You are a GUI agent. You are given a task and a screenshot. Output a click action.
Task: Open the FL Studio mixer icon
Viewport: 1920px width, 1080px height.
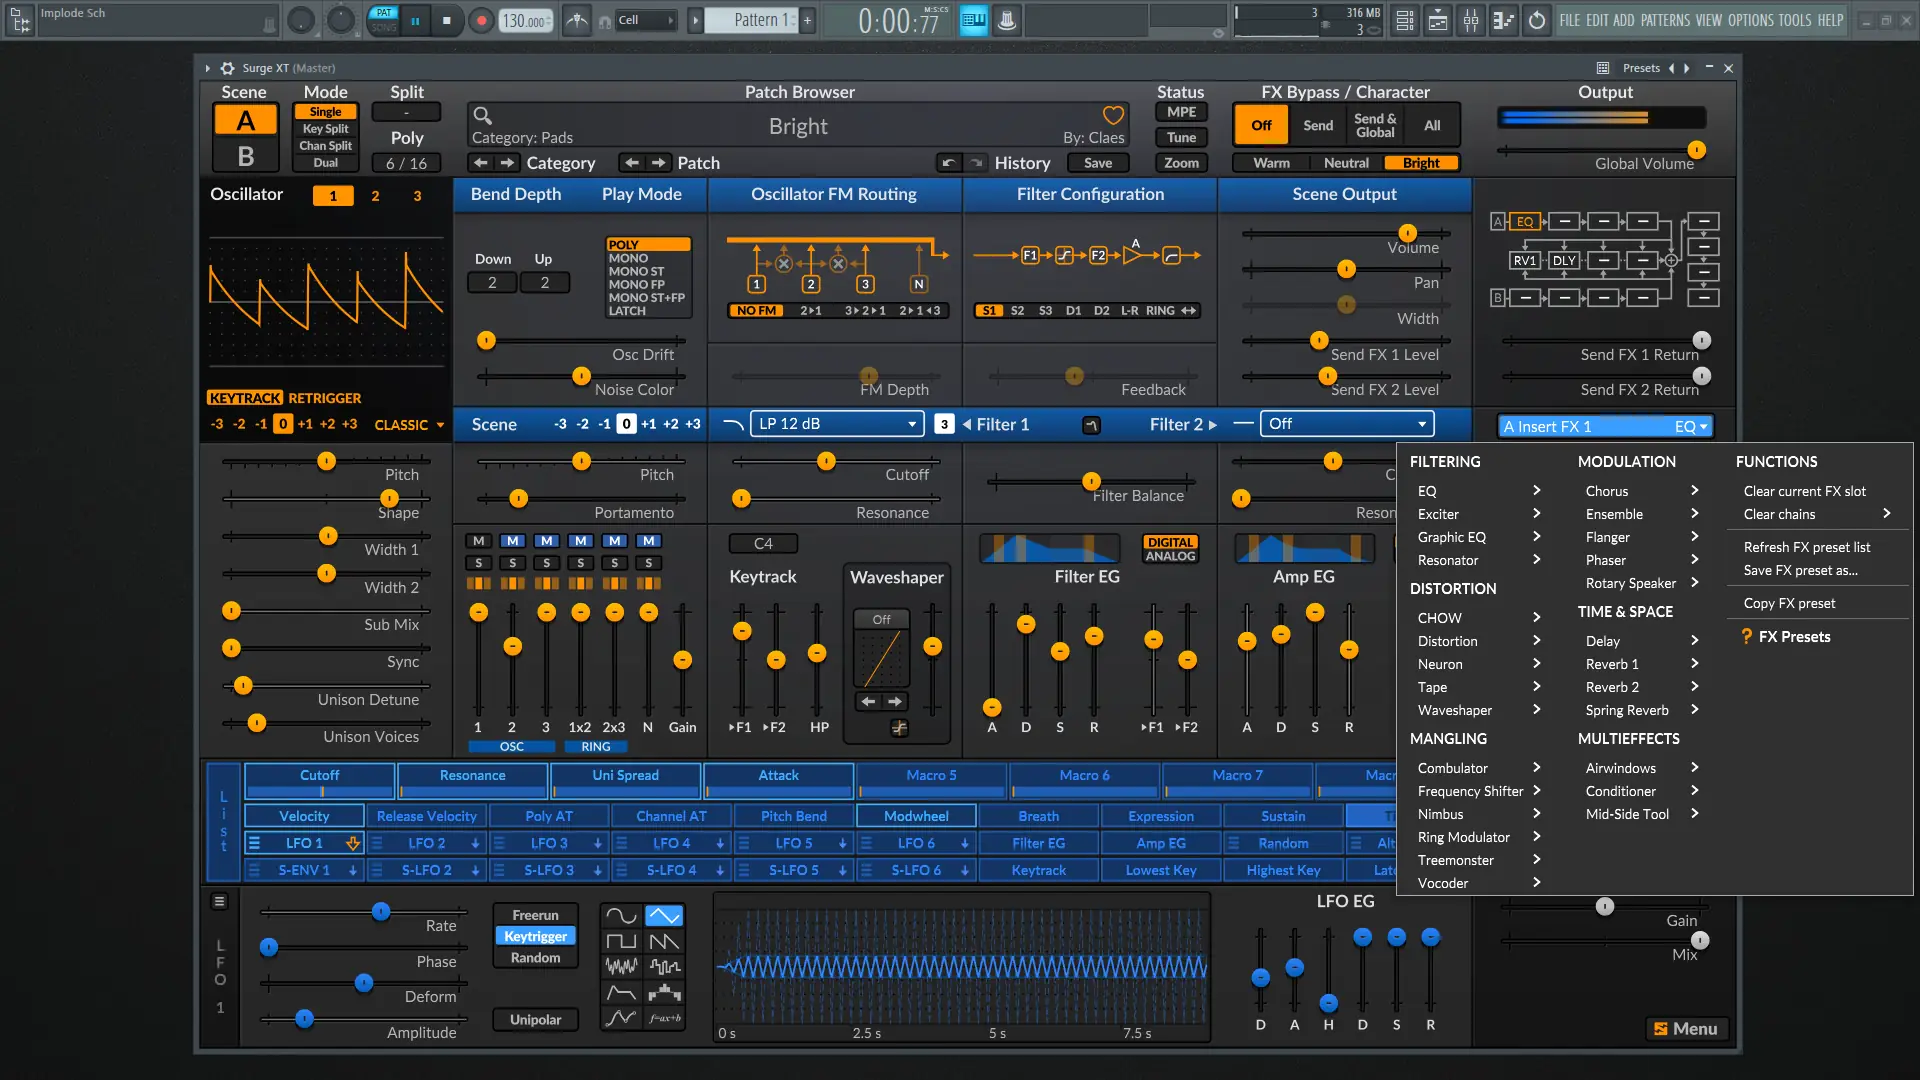(1471, 20)
